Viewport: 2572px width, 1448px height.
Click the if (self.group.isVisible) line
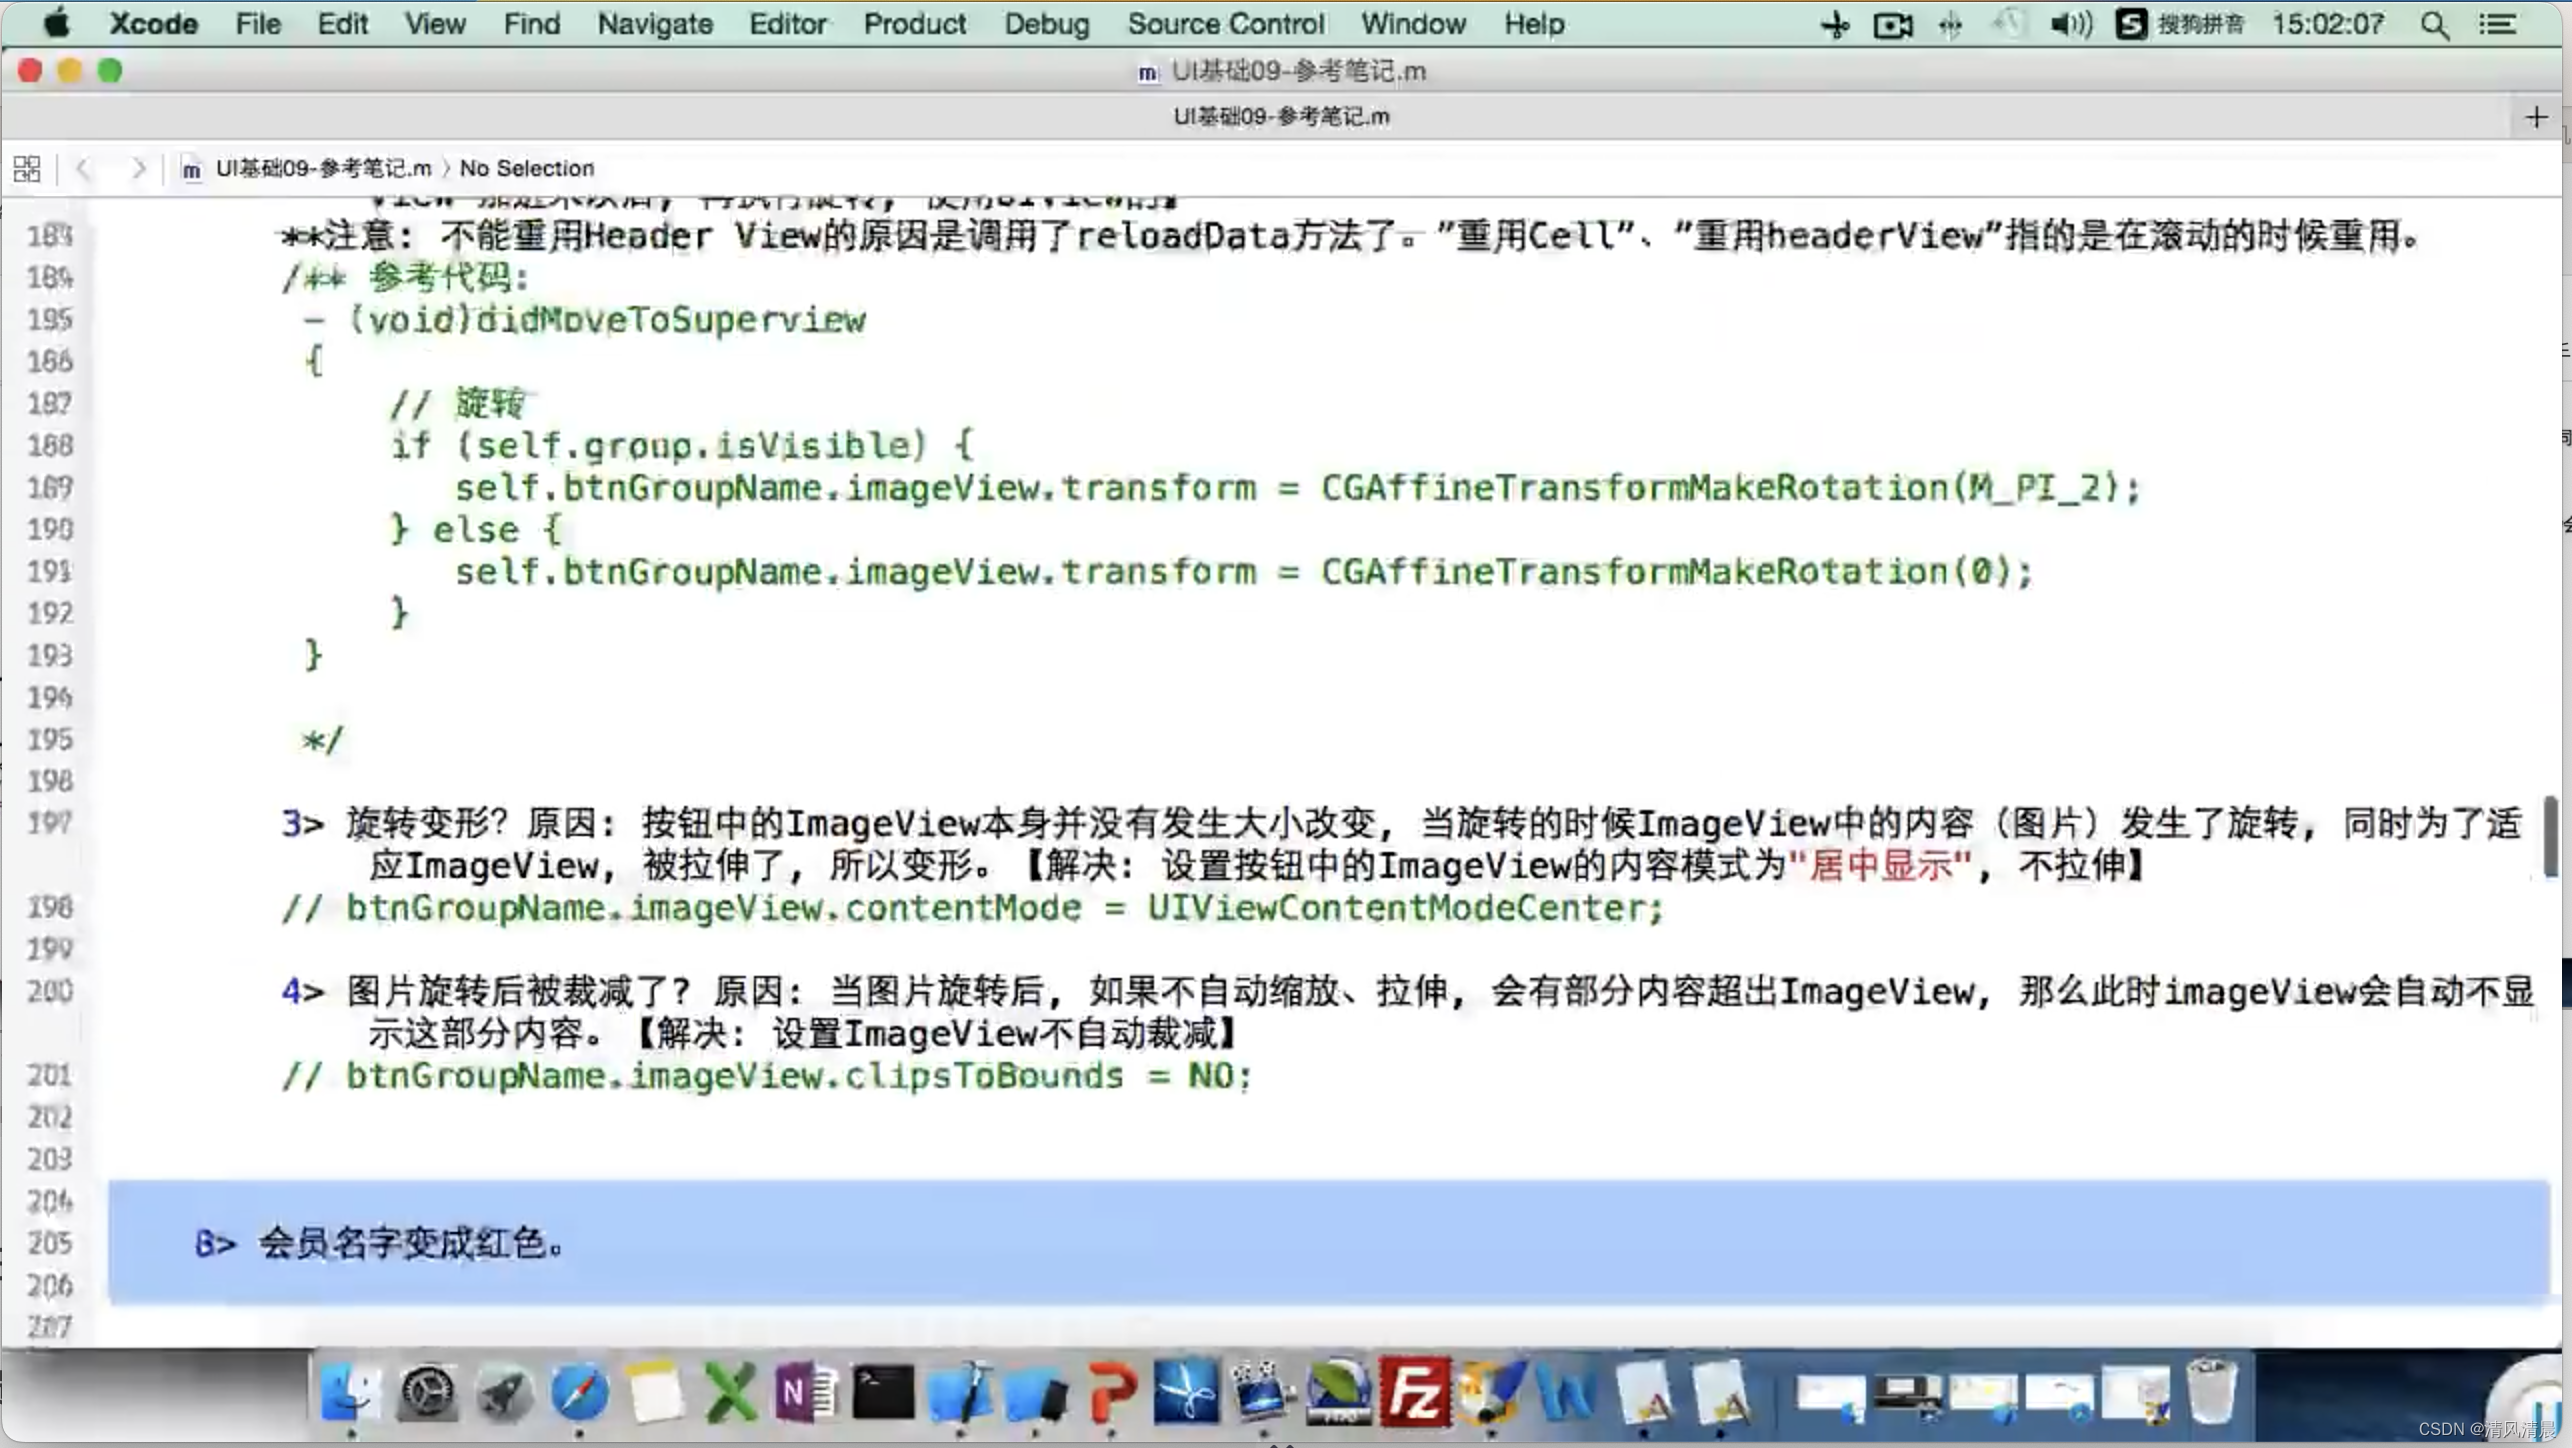pyautogui.click(x=682, y=446)
